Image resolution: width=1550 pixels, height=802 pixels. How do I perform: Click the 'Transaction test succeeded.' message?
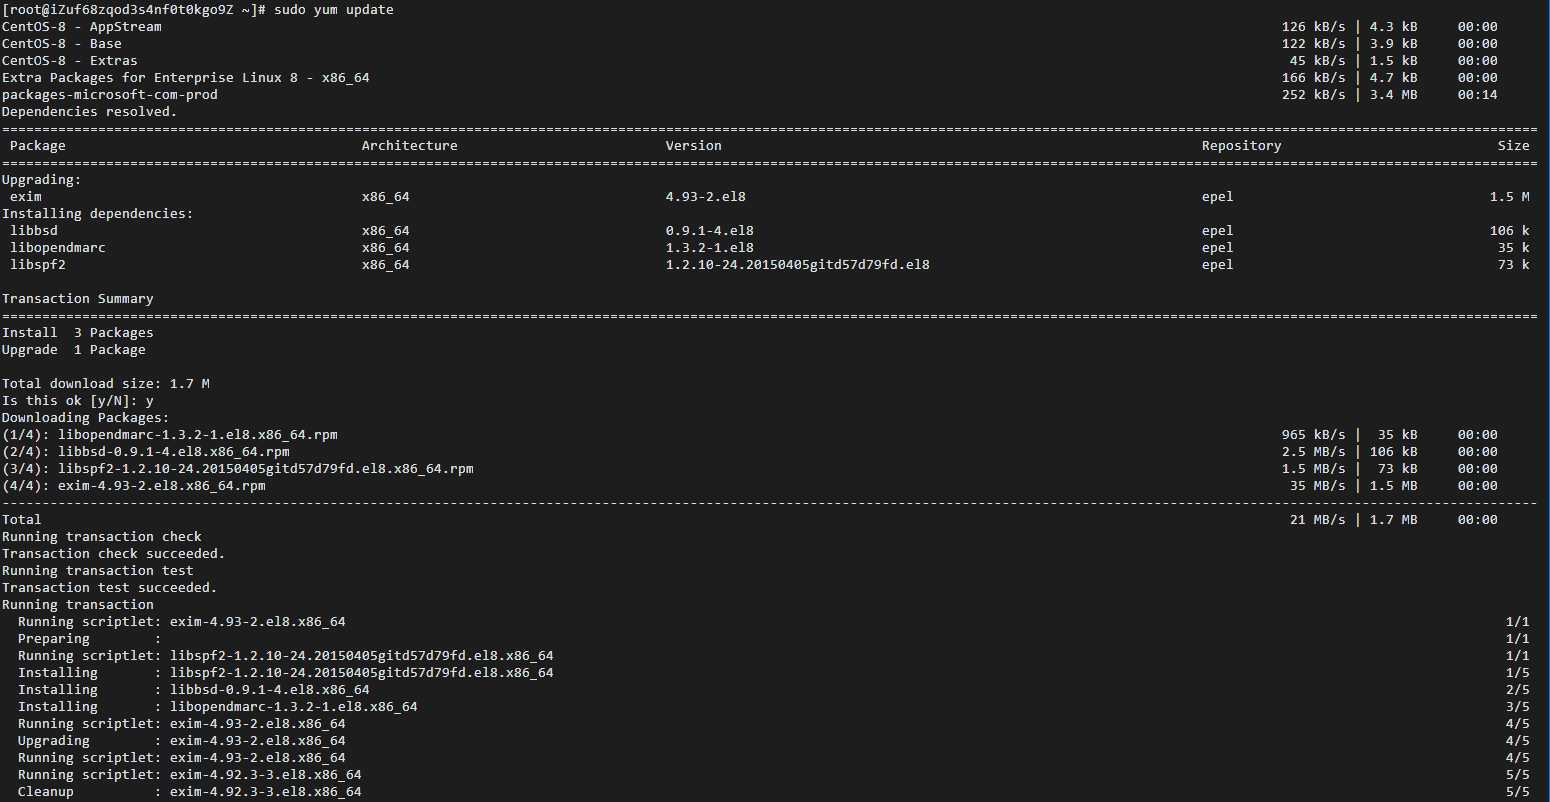tap(110, 588)
